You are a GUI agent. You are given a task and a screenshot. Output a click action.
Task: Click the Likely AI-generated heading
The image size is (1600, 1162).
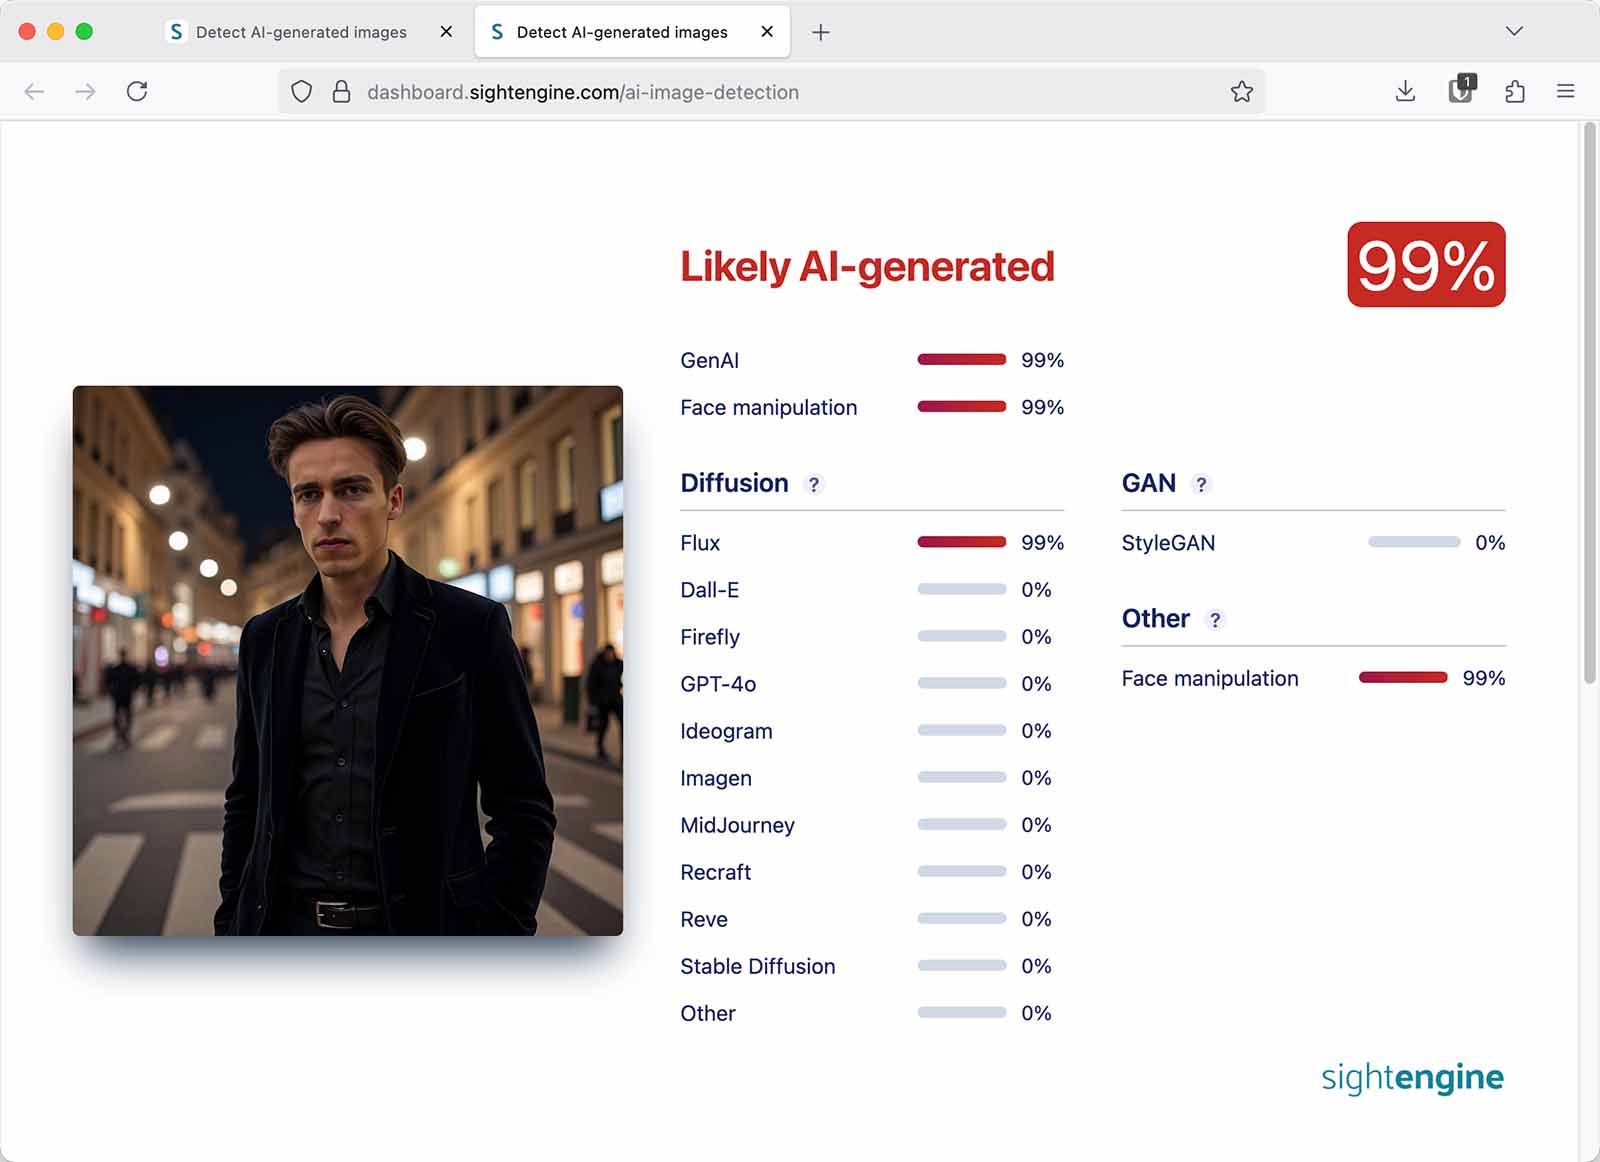[867, 267]
